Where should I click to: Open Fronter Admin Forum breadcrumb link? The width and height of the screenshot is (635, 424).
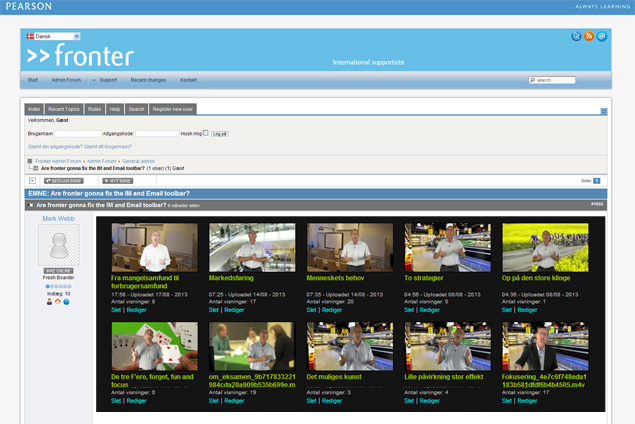tap(58, 161)
